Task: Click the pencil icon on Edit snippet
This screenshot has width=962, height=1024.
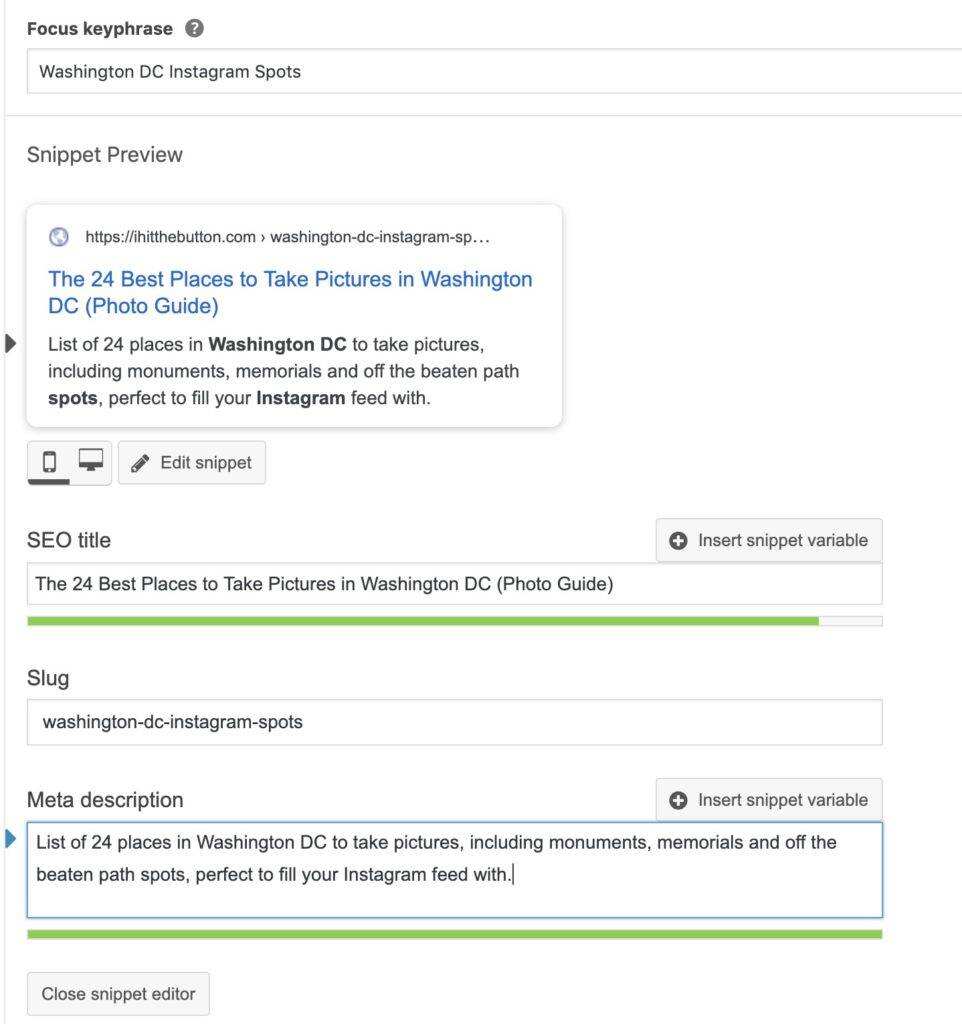Action: [141, 463]
